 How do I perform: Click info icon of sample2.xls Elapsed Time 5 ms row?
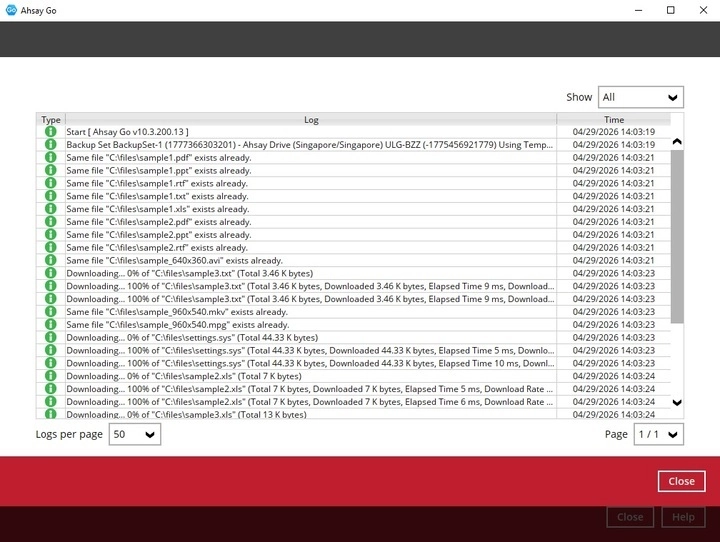[x=51, y=389]
